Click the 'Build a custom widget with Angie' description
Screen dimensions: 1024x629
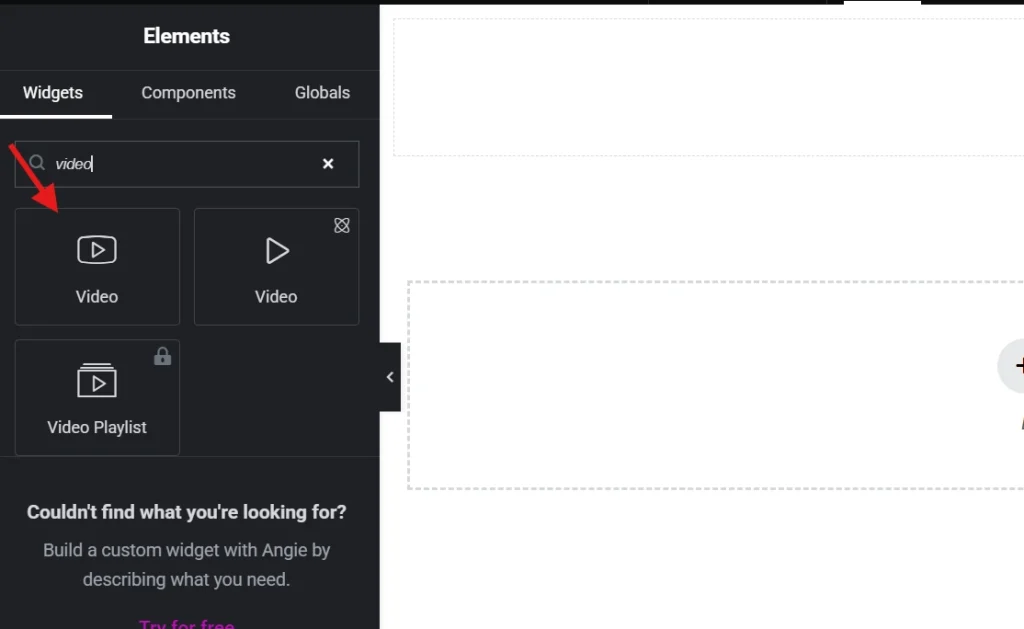[x=186, y=565]
